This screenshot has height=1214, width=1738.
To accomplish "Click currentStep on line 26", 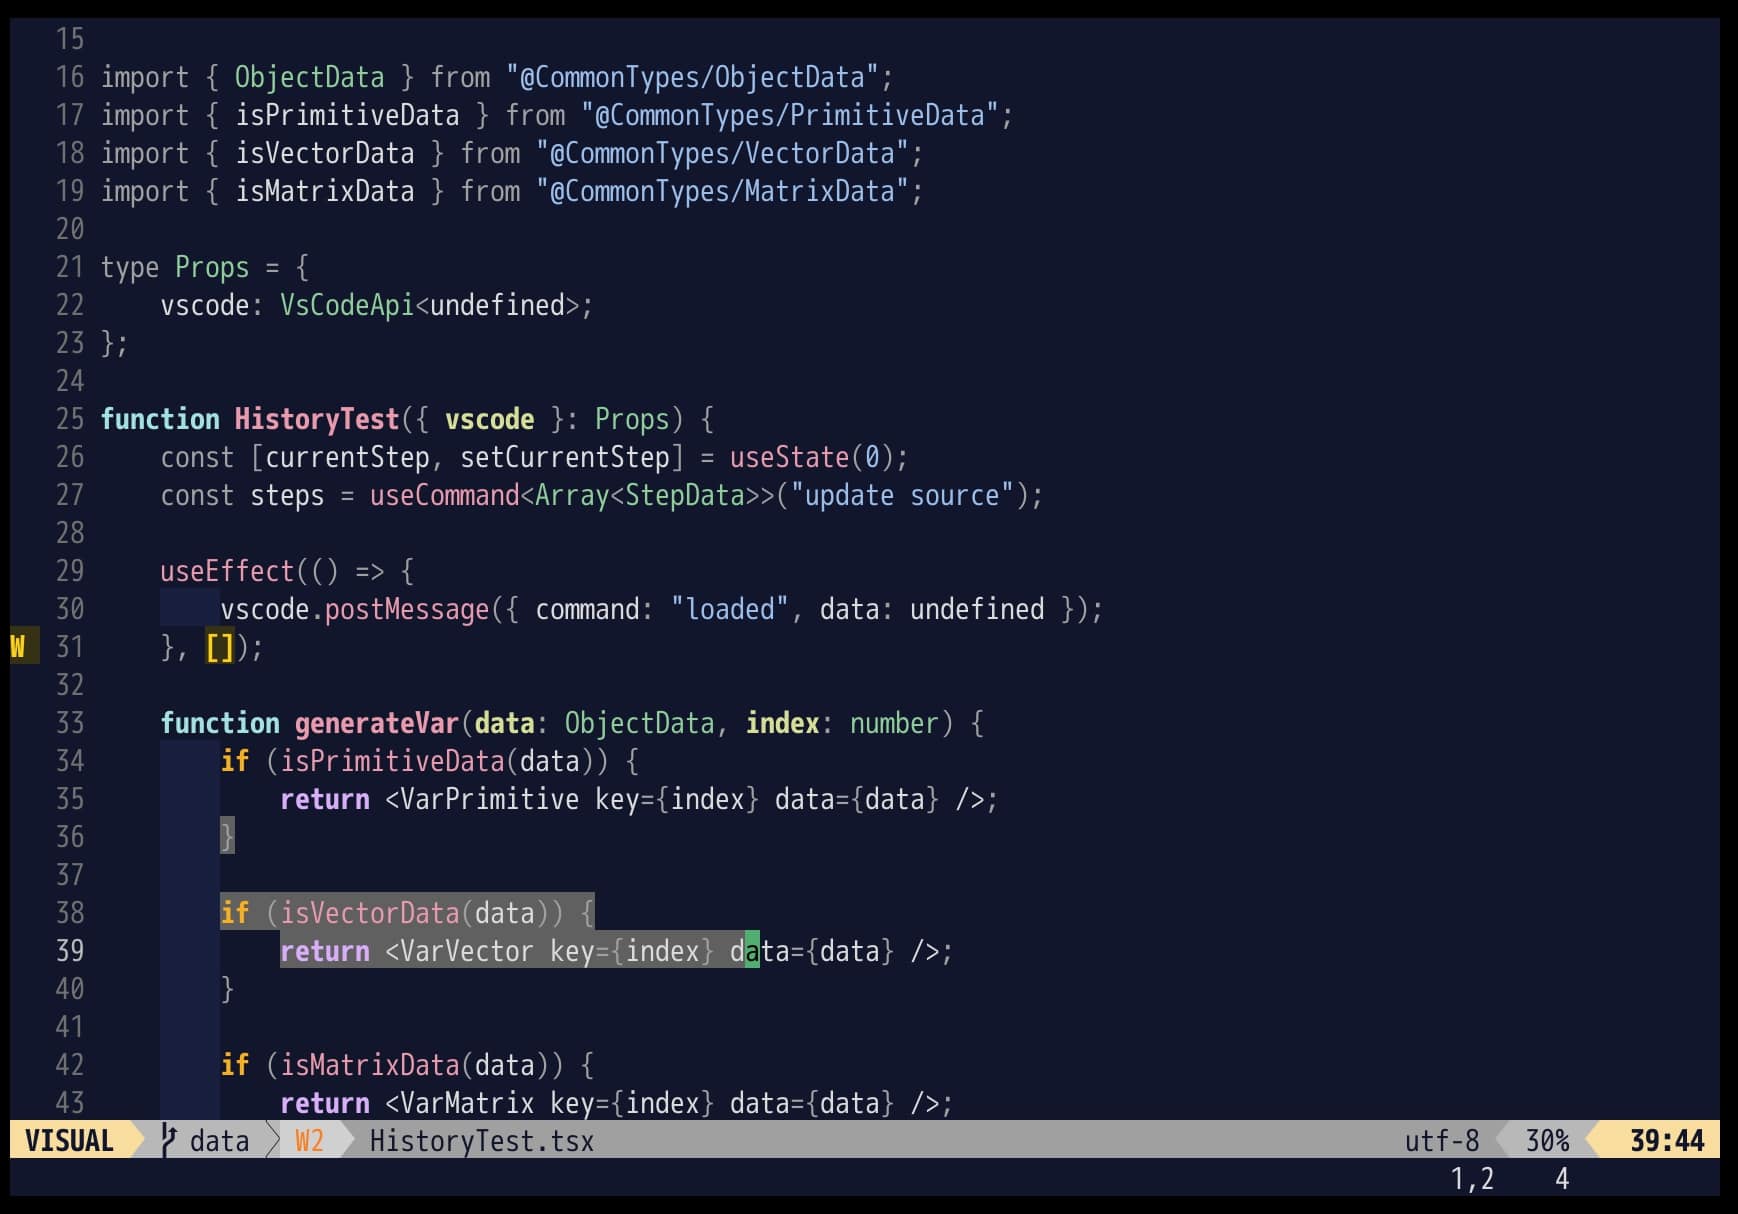I will point(347,457).
